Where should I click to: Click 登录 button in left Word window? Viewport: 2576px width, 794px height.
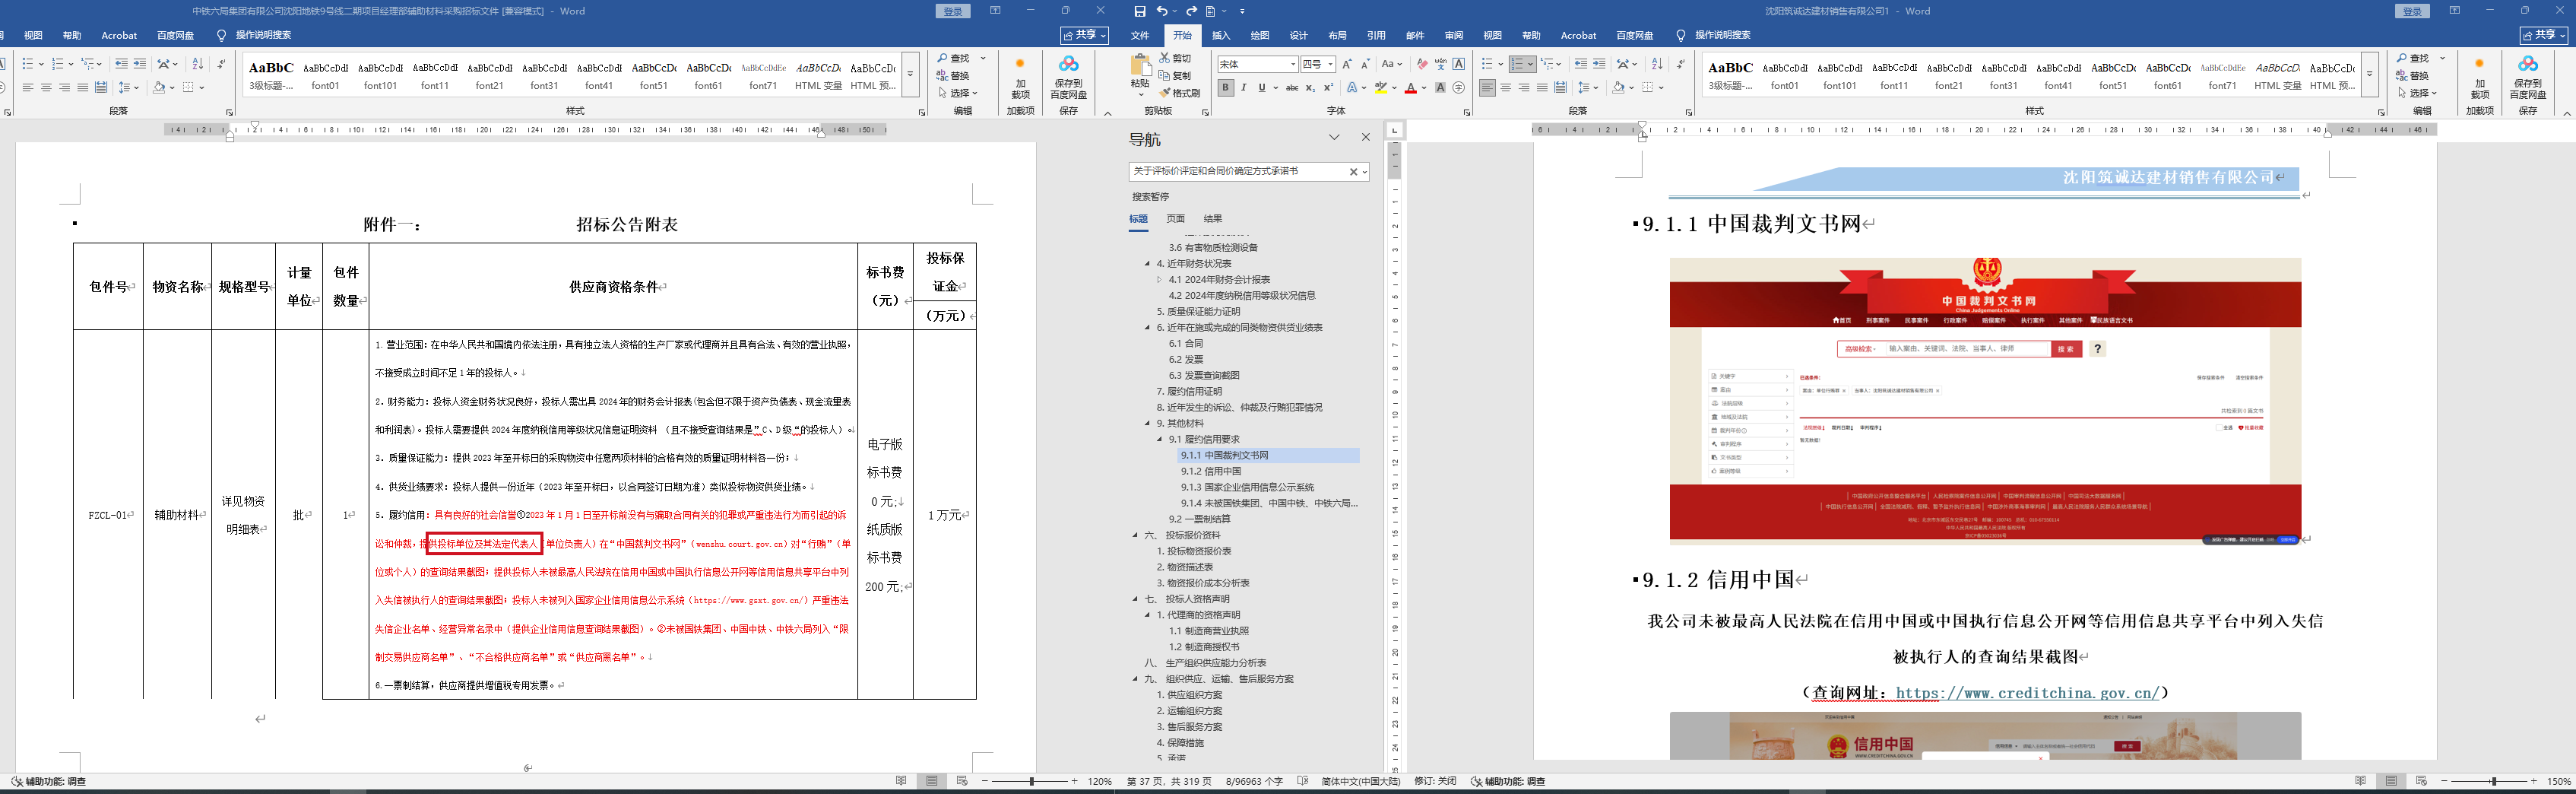[x=953, y=11]
